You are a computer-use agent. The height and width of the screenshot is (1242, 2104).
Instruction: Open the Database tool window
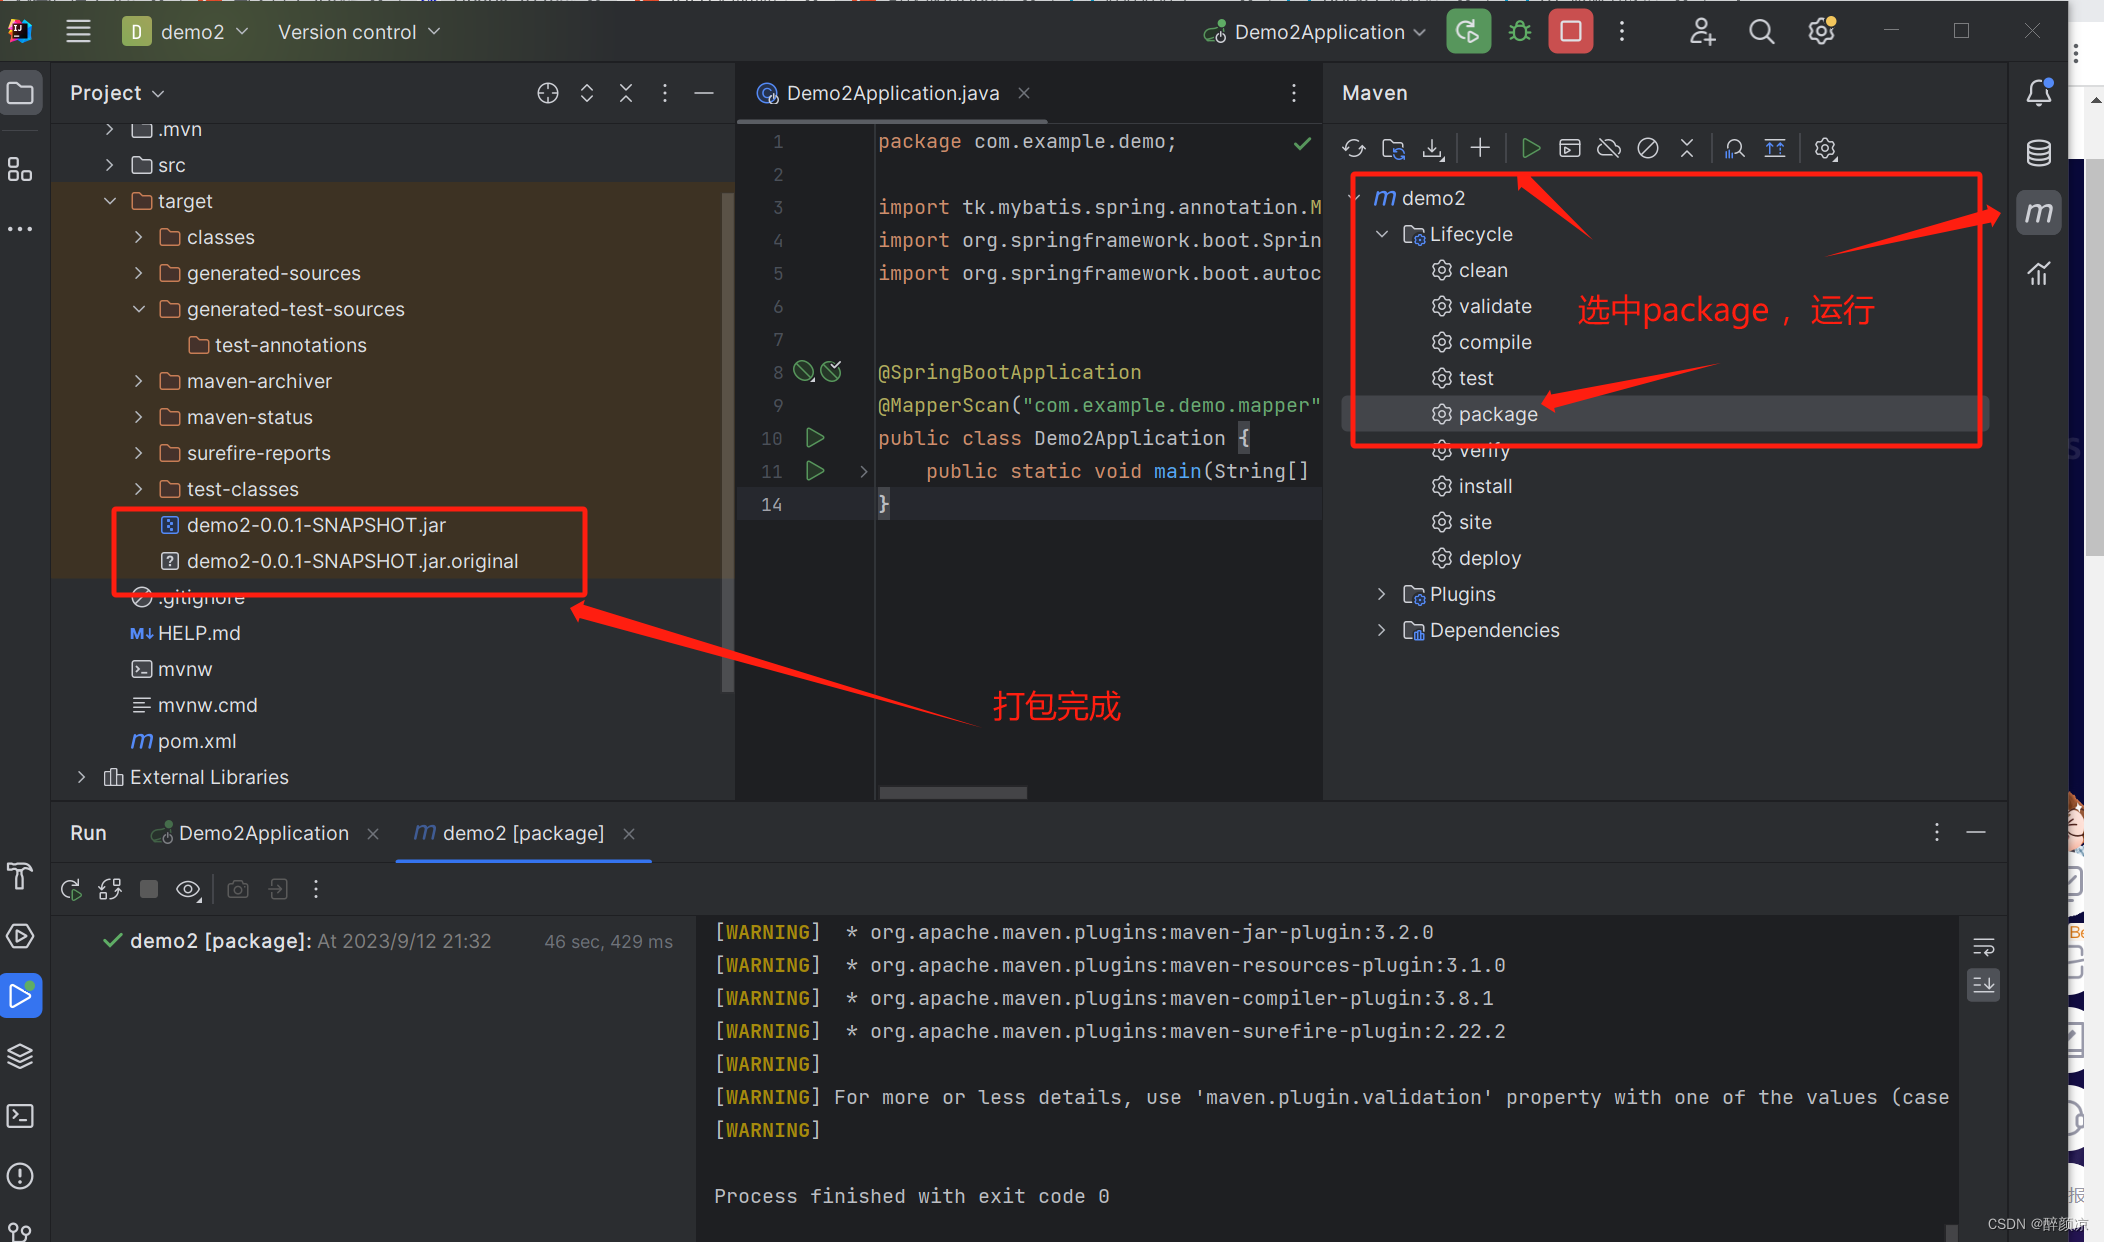(2038, 153)
